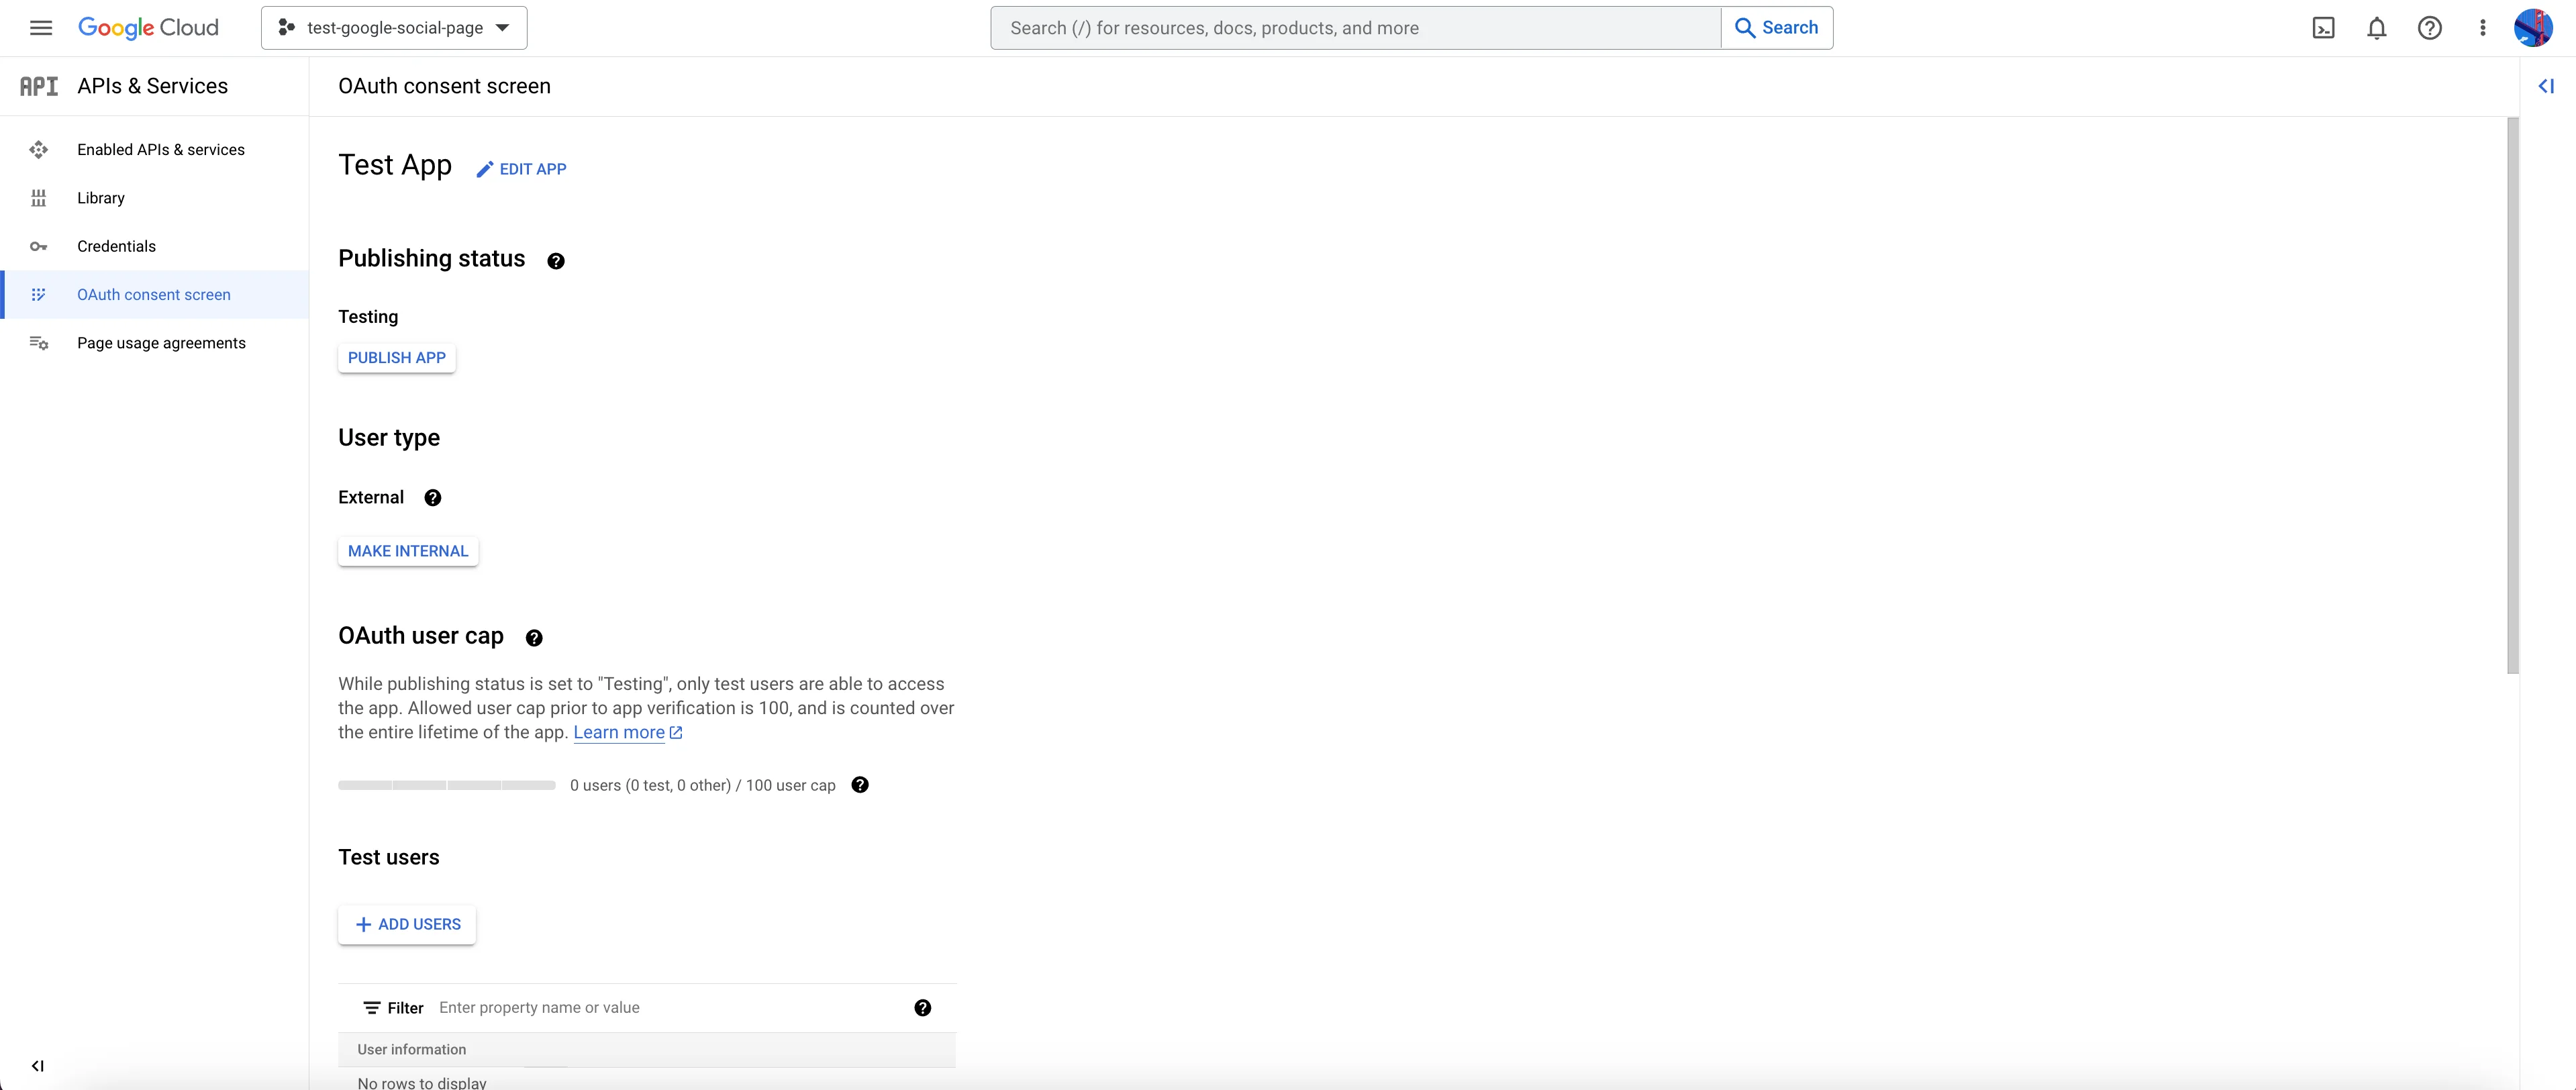The width and height of the screenshot is (2576, 1090).
Task: Open the test-google-social-page project picker
Action: pos(393,27)
